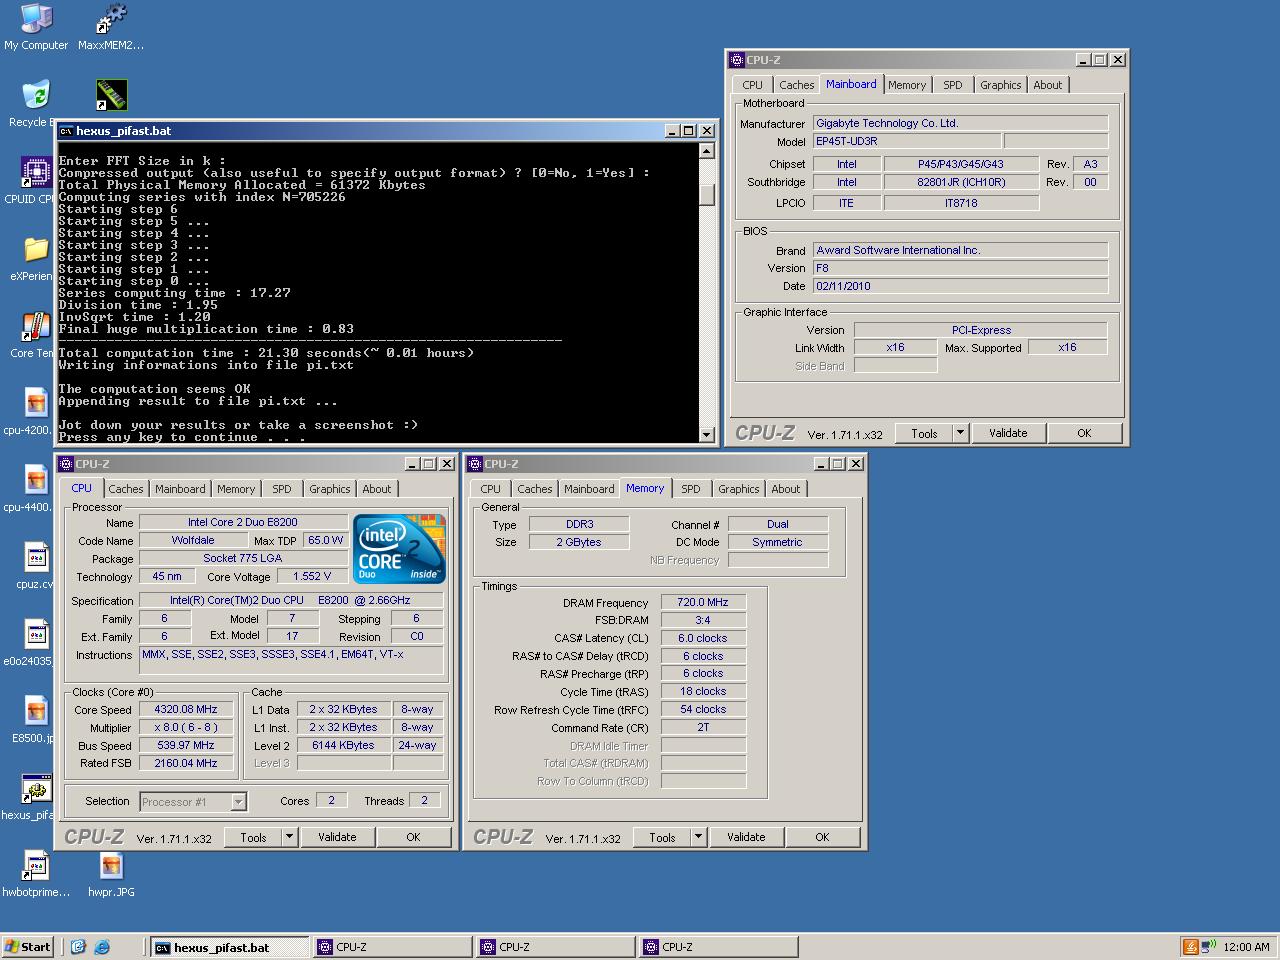The image size is (1280, 960).
Task: Select the CPU tab in Mainboard window
Action: tap(753, 85)
